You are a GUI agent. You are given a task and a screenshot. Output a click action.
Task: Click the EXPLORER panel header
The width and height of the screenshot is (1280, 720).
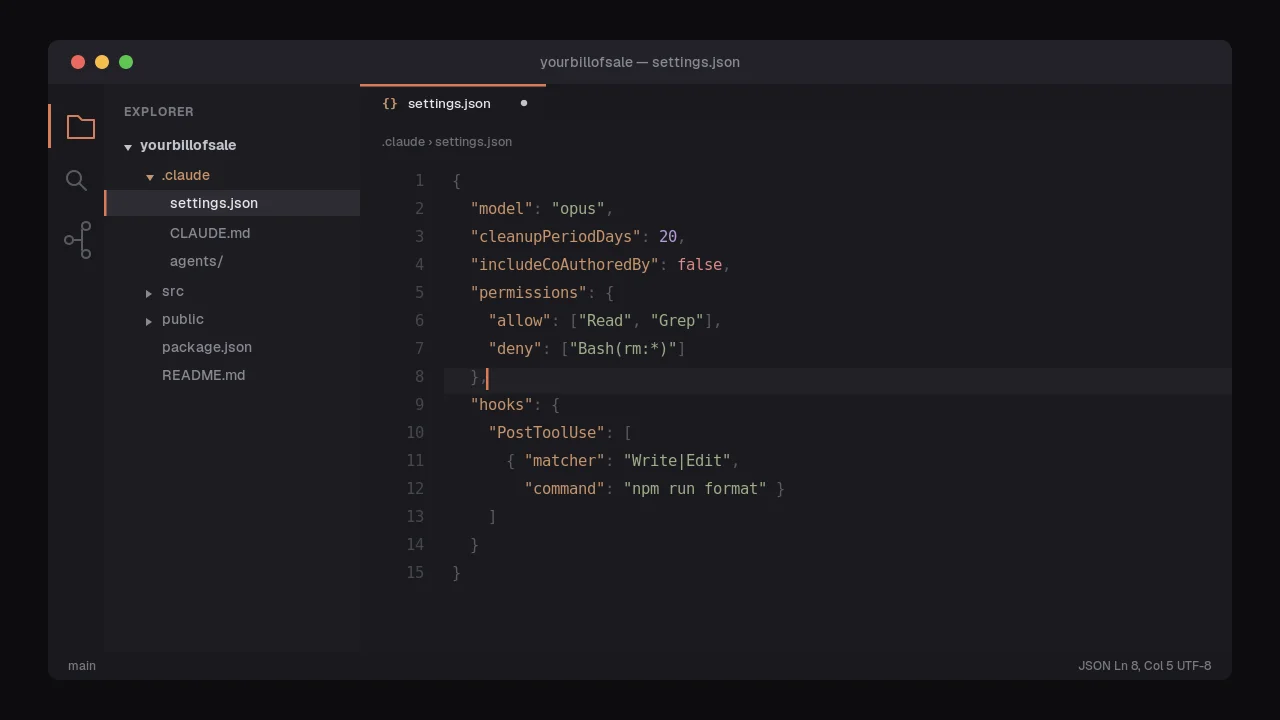159,112
